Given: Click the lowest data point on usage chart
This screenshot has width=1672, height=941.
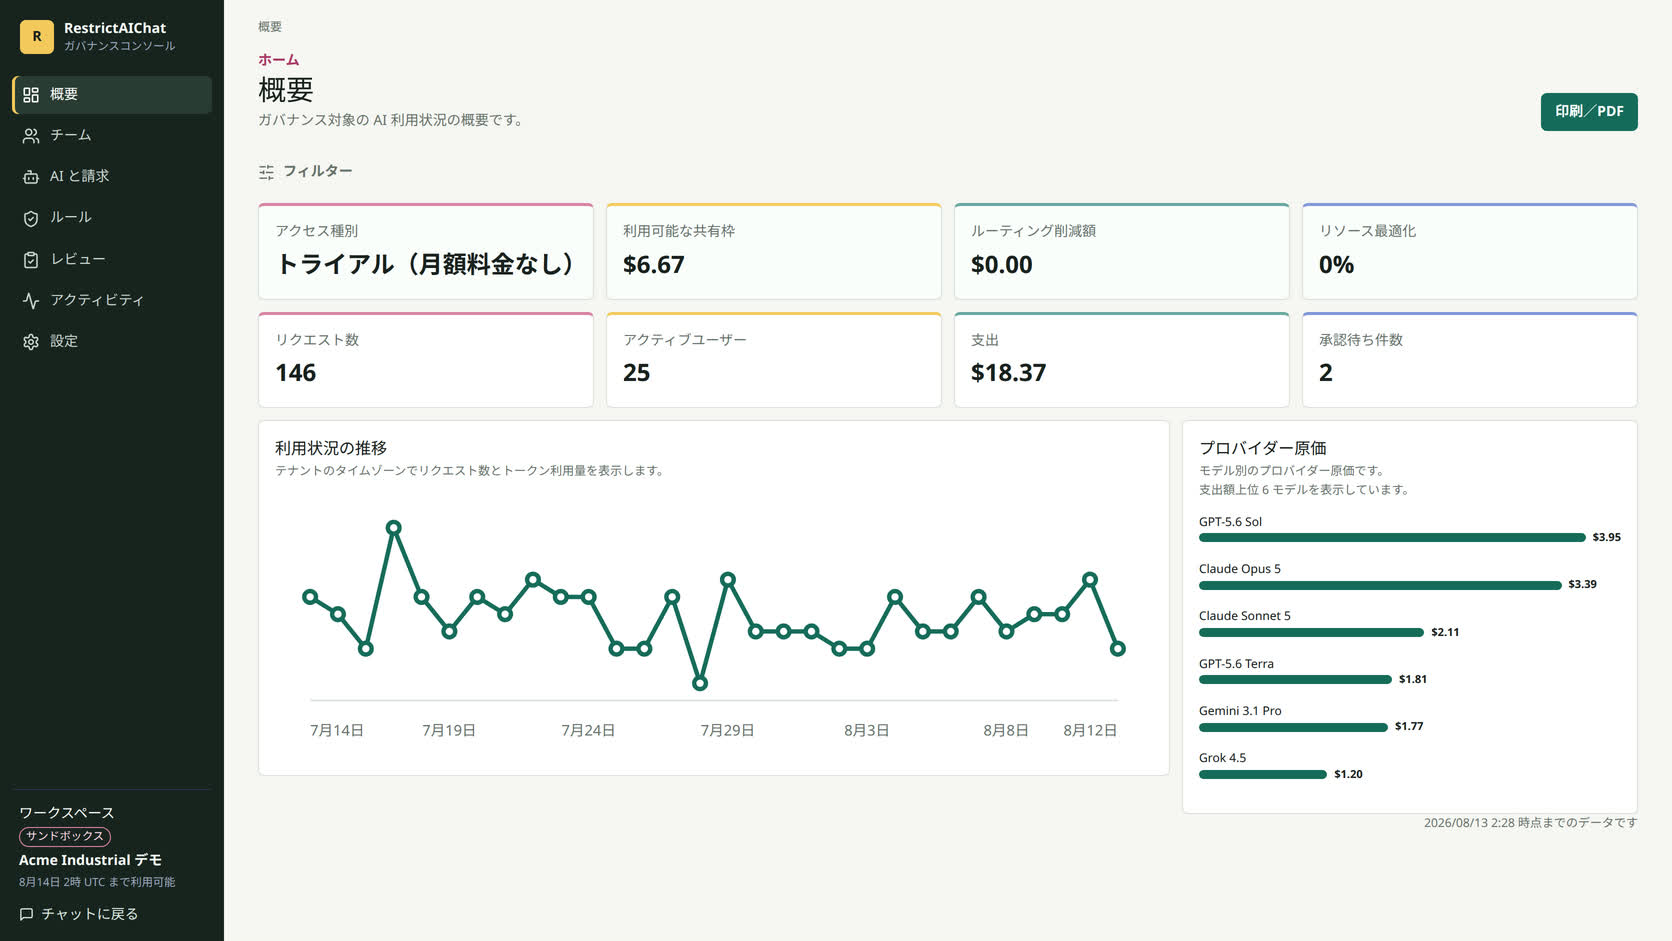Looking at the screenshot, I should 700,683.
